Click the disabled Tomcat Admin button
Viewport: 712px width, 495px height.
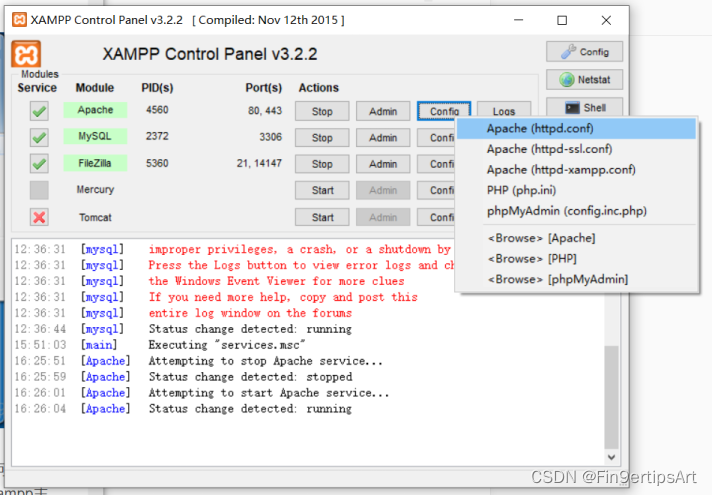point(383,217)
